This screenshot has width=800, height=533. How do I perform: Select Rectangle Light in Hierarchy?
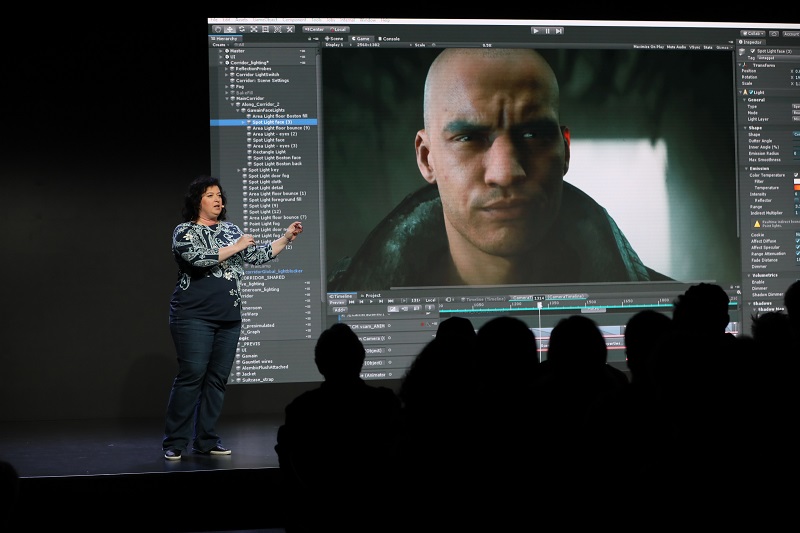point(264,152)
